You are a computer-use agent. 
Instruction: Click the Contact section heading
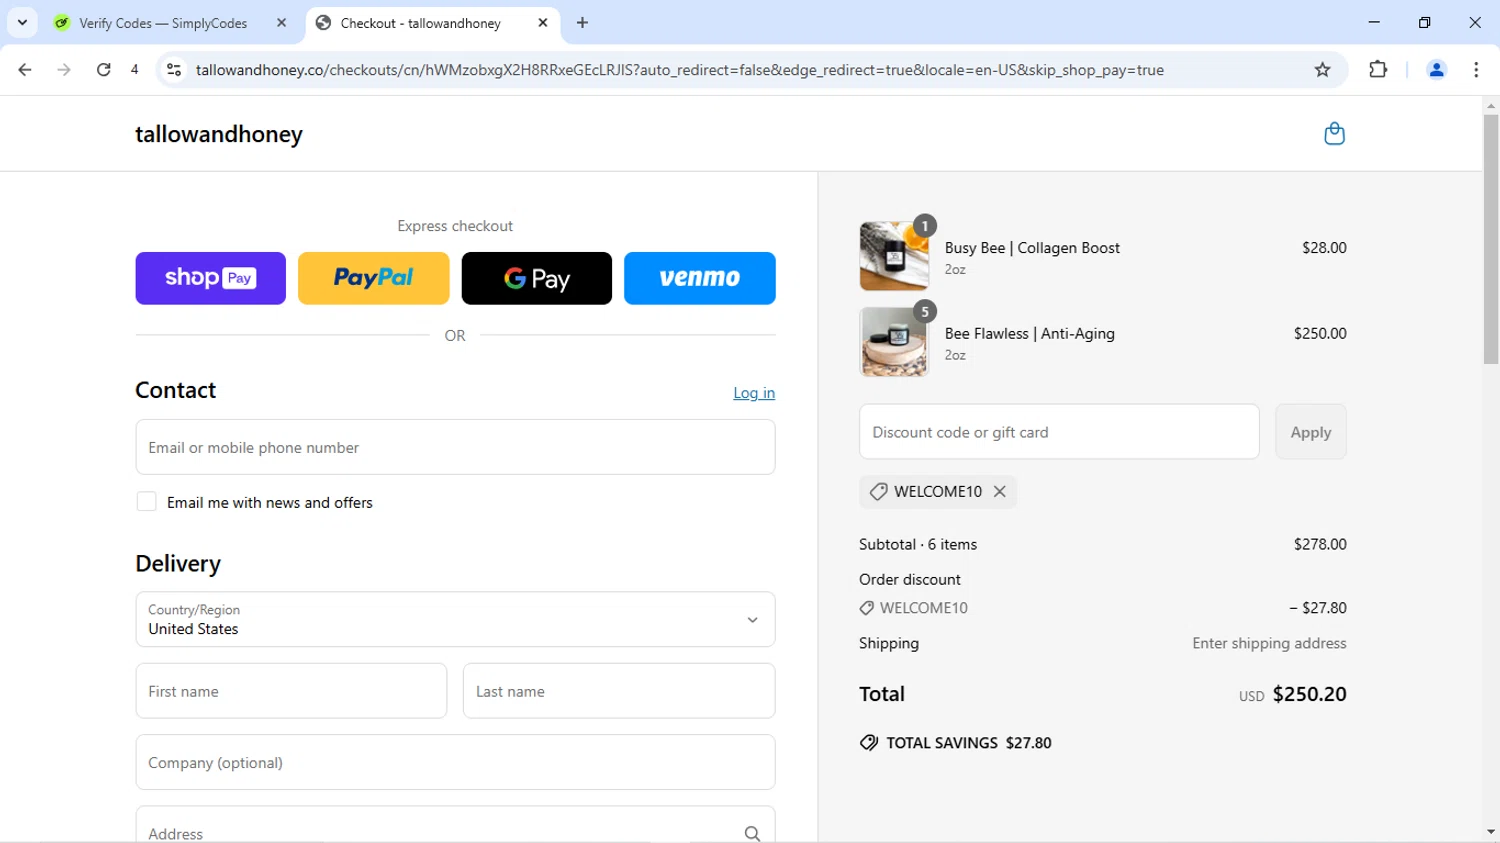coord(176,390)
